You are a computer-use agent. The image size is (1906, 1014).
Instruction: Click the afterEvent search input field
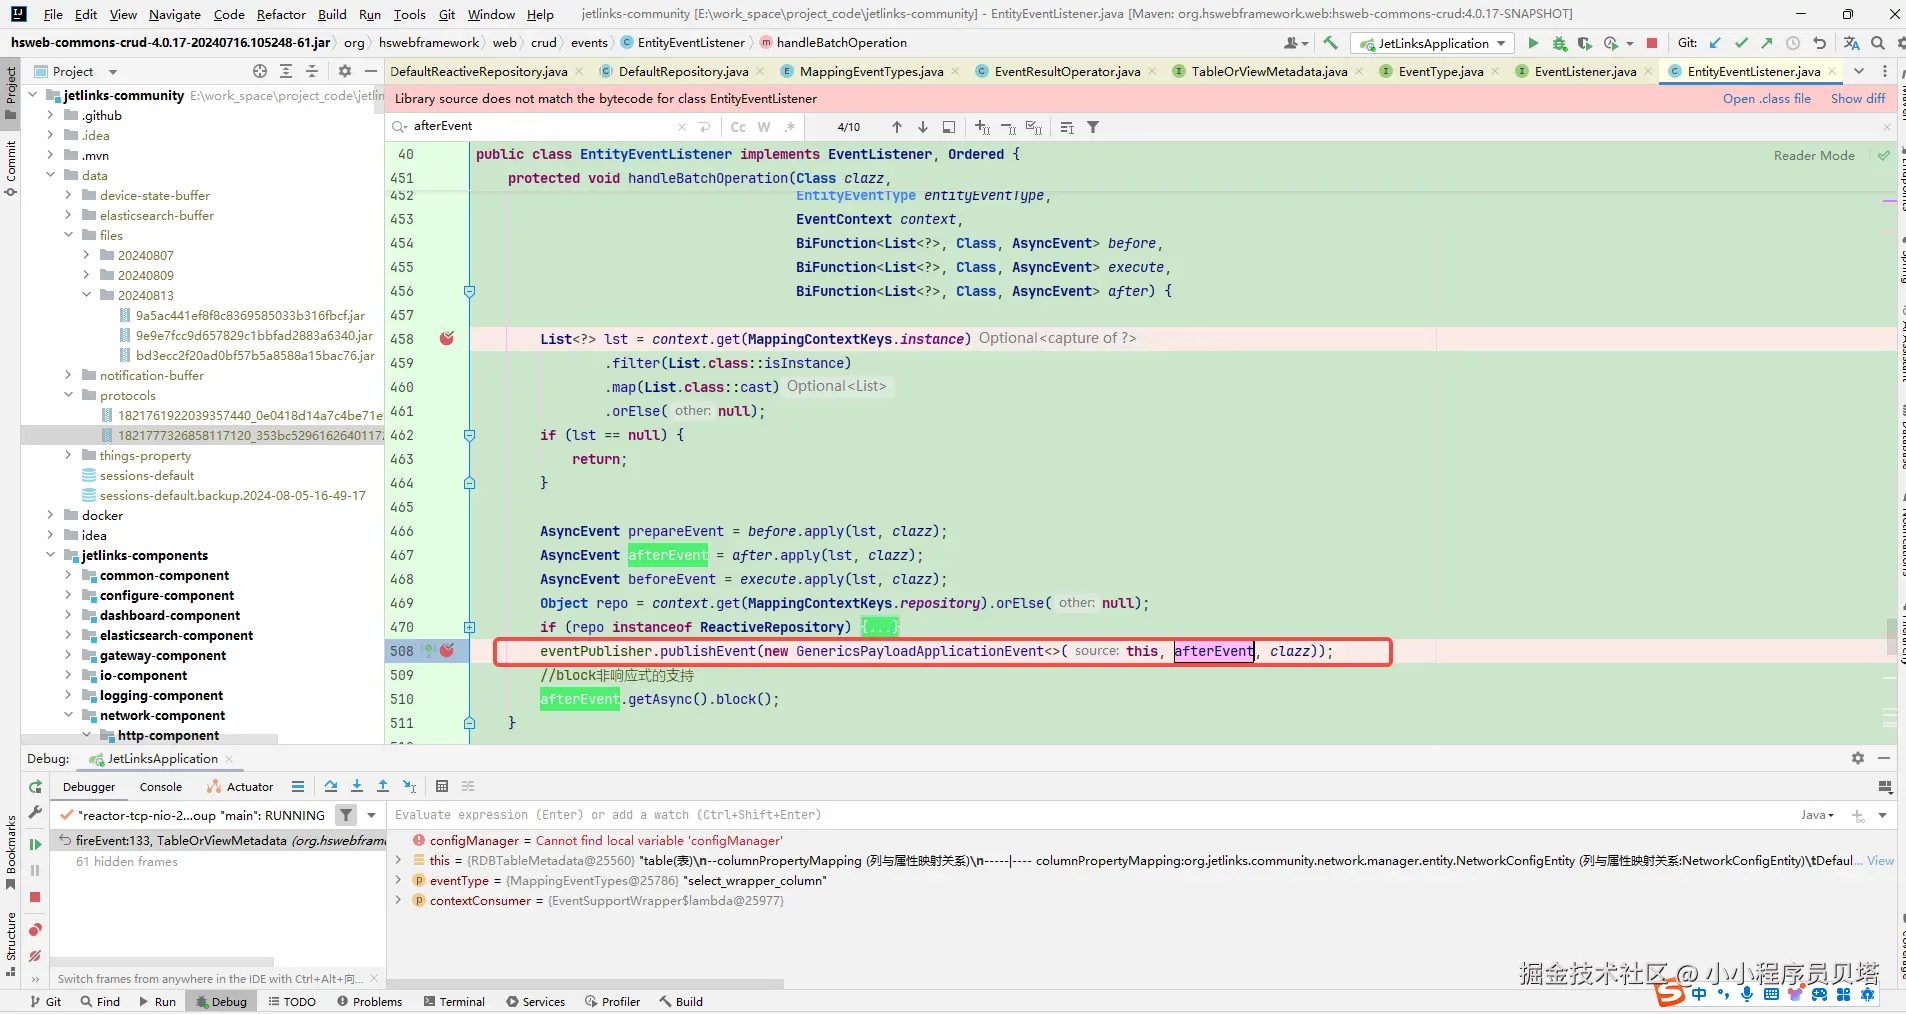click(540, 127)
